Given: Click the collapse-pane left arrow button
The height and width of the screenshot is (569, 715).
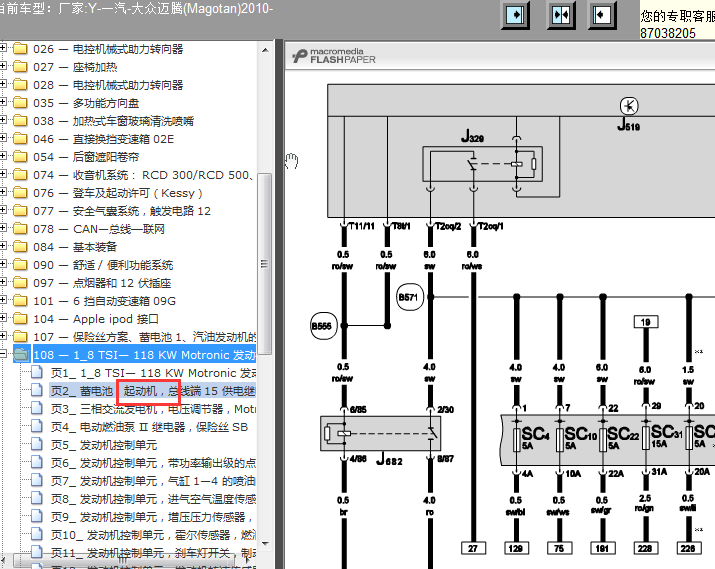Looking at the screenshot, I should pos(602,16).
